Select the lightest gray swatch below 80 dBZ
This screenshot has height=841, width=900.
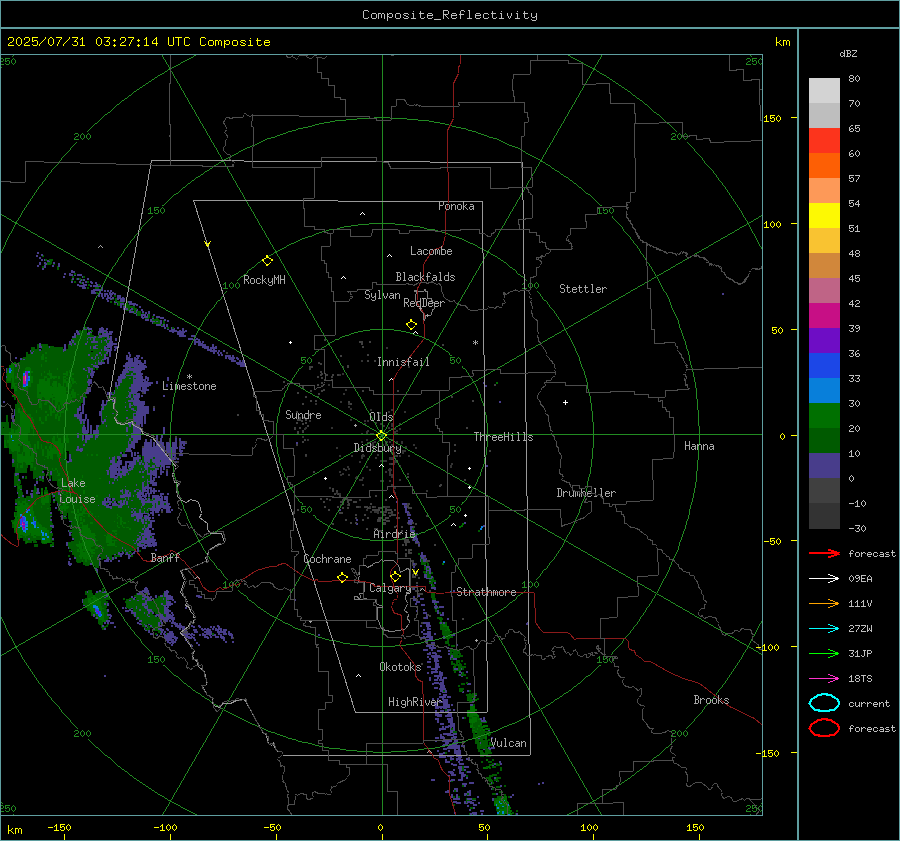[x=824, y=91]
